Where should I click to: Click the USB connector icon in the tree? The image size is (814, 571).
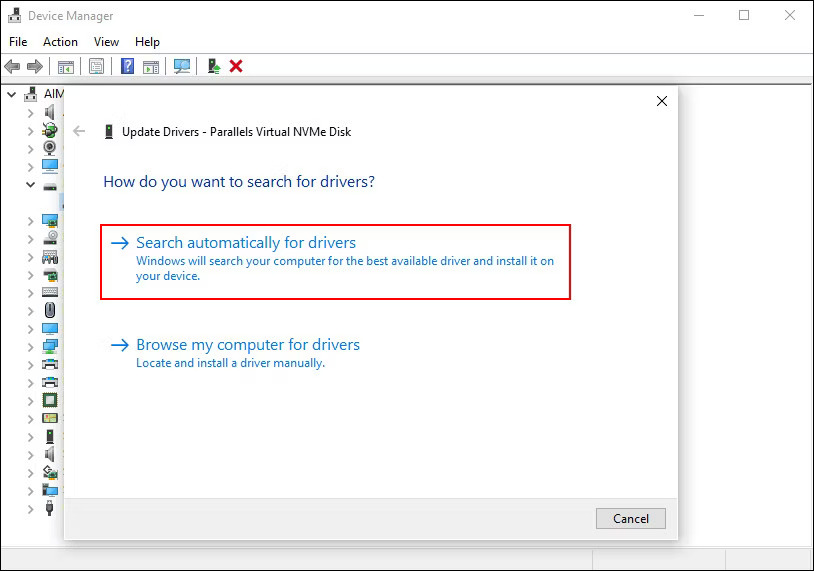click(x=50, y=509)
